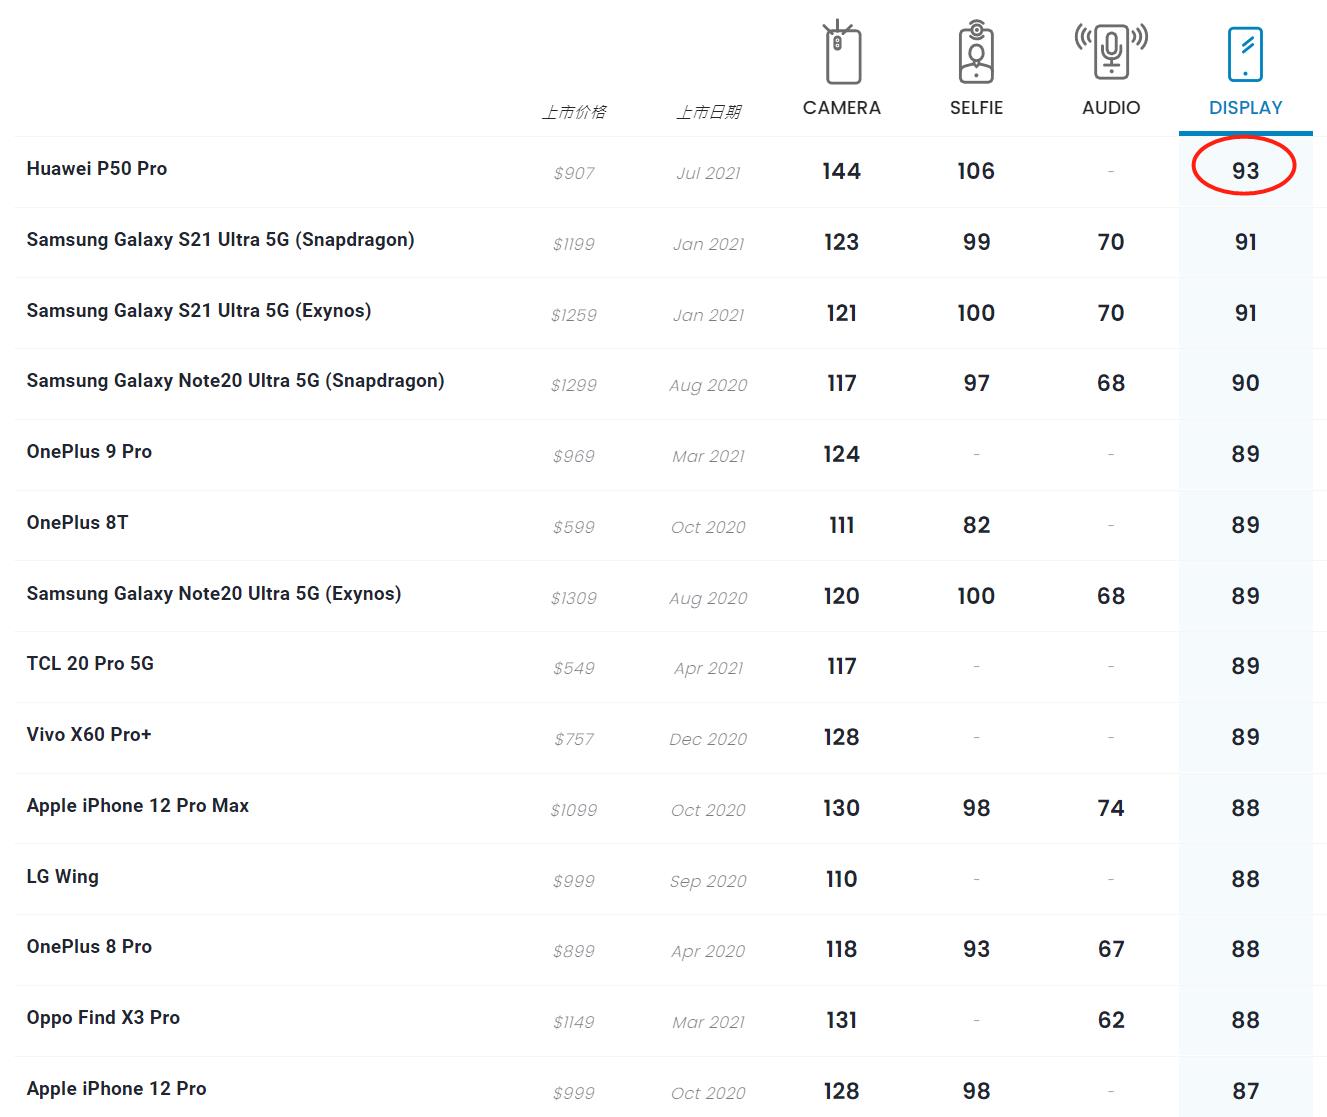Click the Apr 2021 launch date
1327x1117 pixels.
pos(708,668)
